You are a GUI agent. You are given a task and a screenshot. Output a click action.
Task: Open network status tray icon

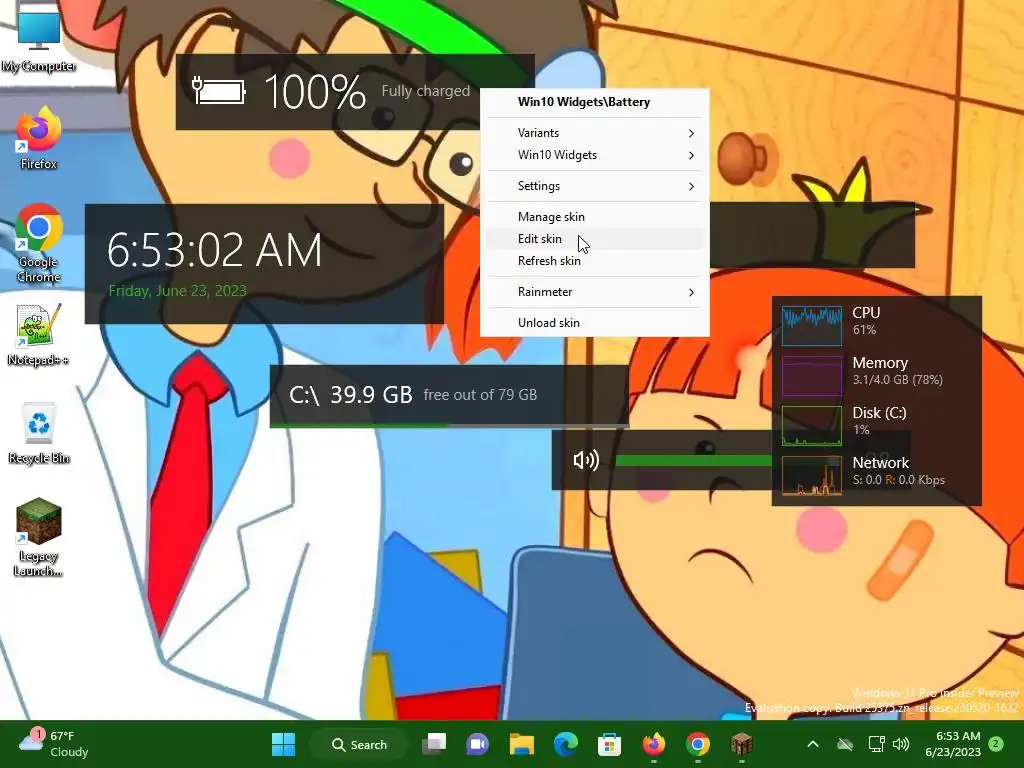[876, 744]
